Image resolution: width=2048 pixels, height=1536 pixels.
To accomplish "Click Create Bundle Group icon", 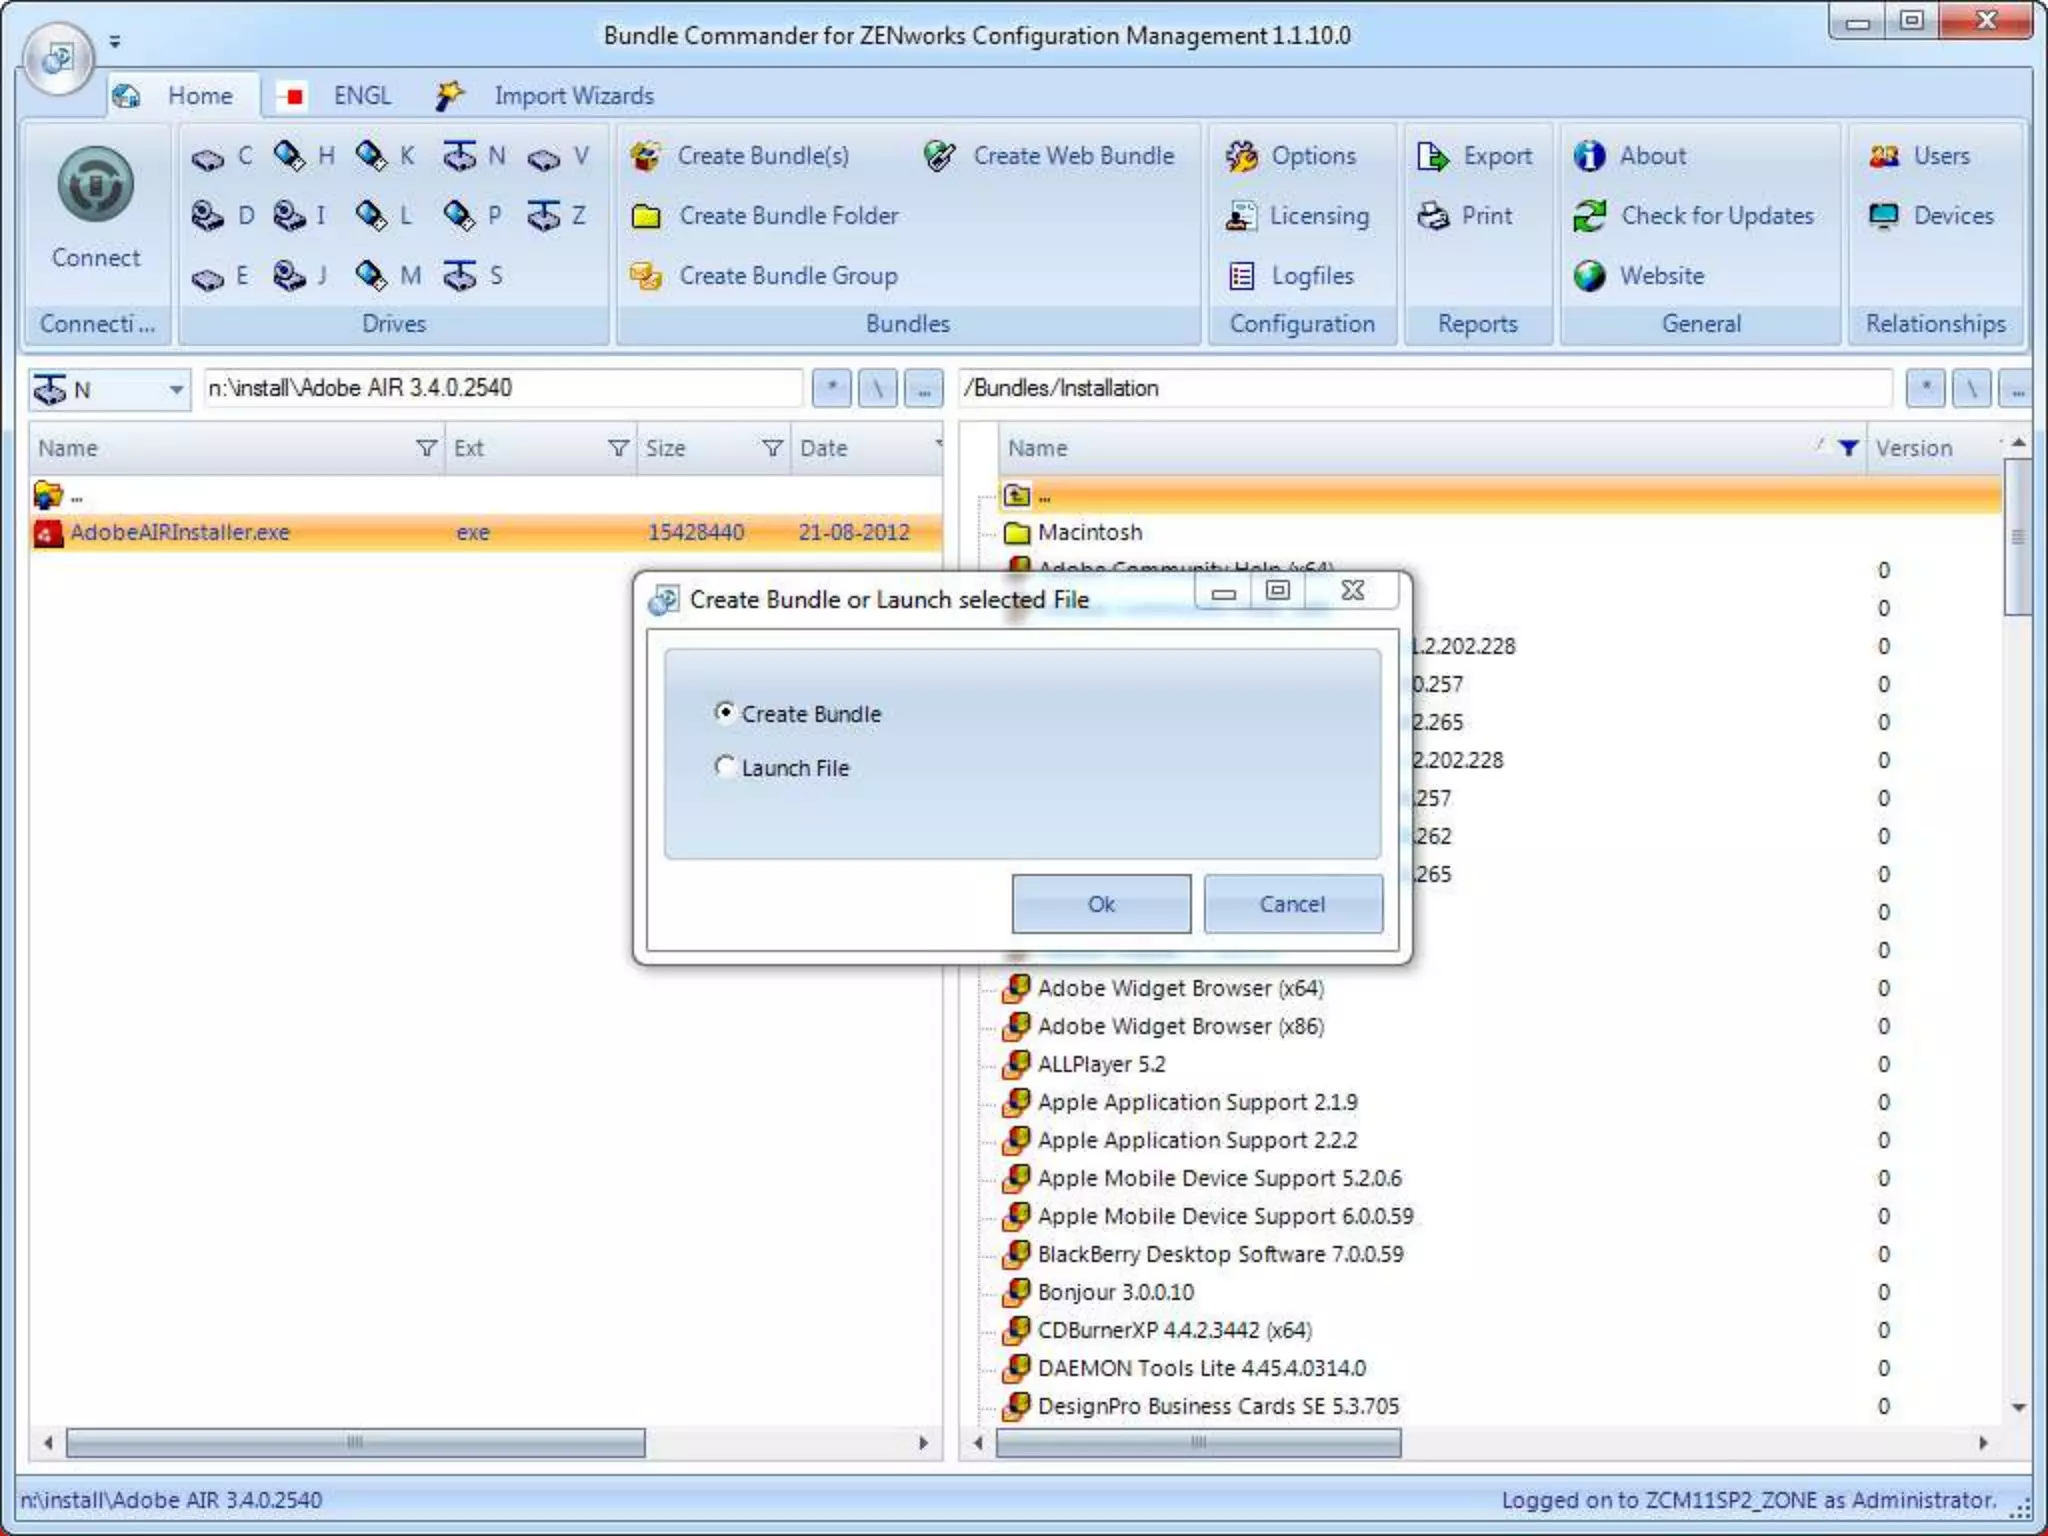I will 646,276.
